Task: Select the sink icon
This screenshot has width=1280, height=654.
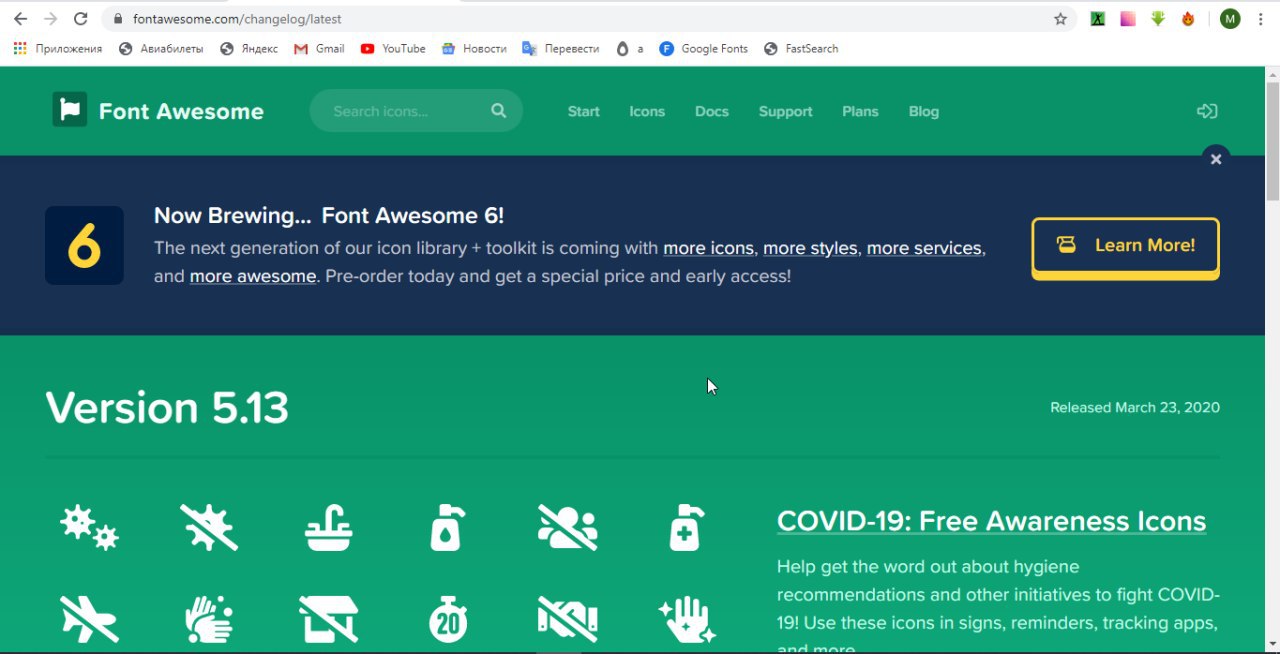Action: (329, 527)
